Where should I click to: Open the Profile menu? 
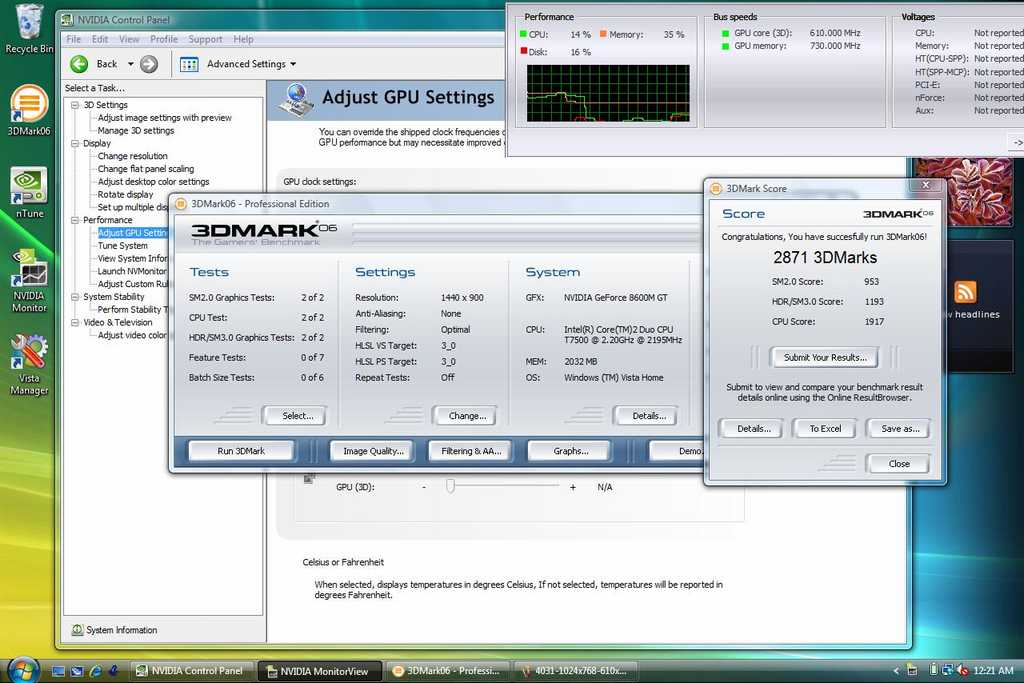tap(164, 39)
